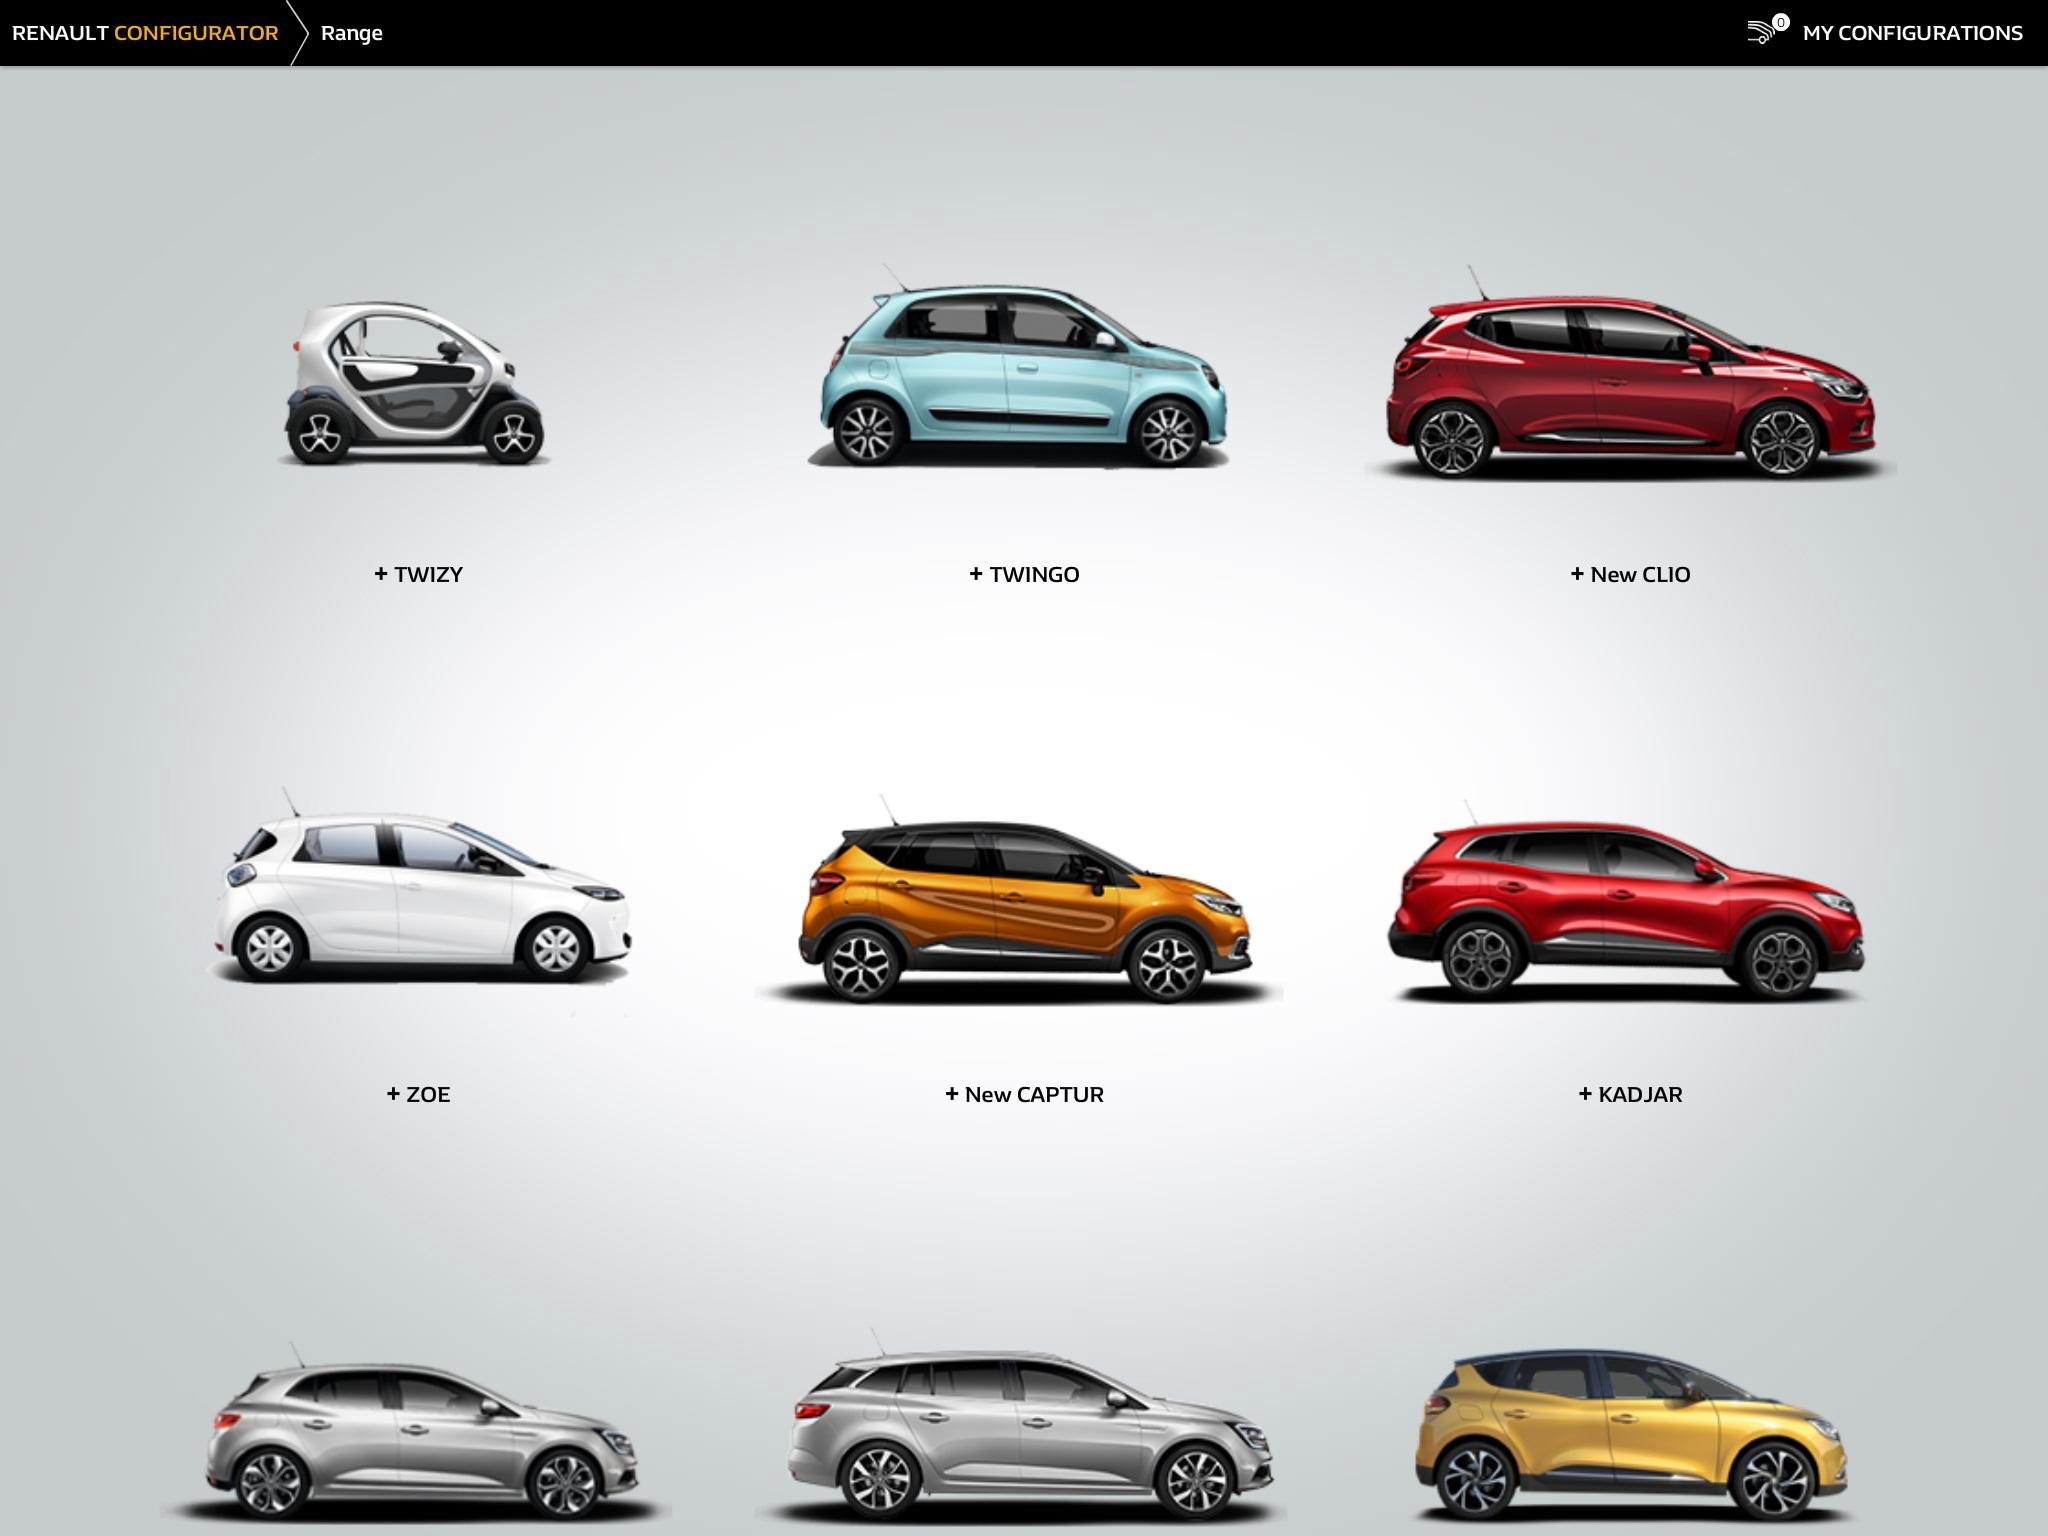Open the My Configurations car icon

click(1767, 31)
